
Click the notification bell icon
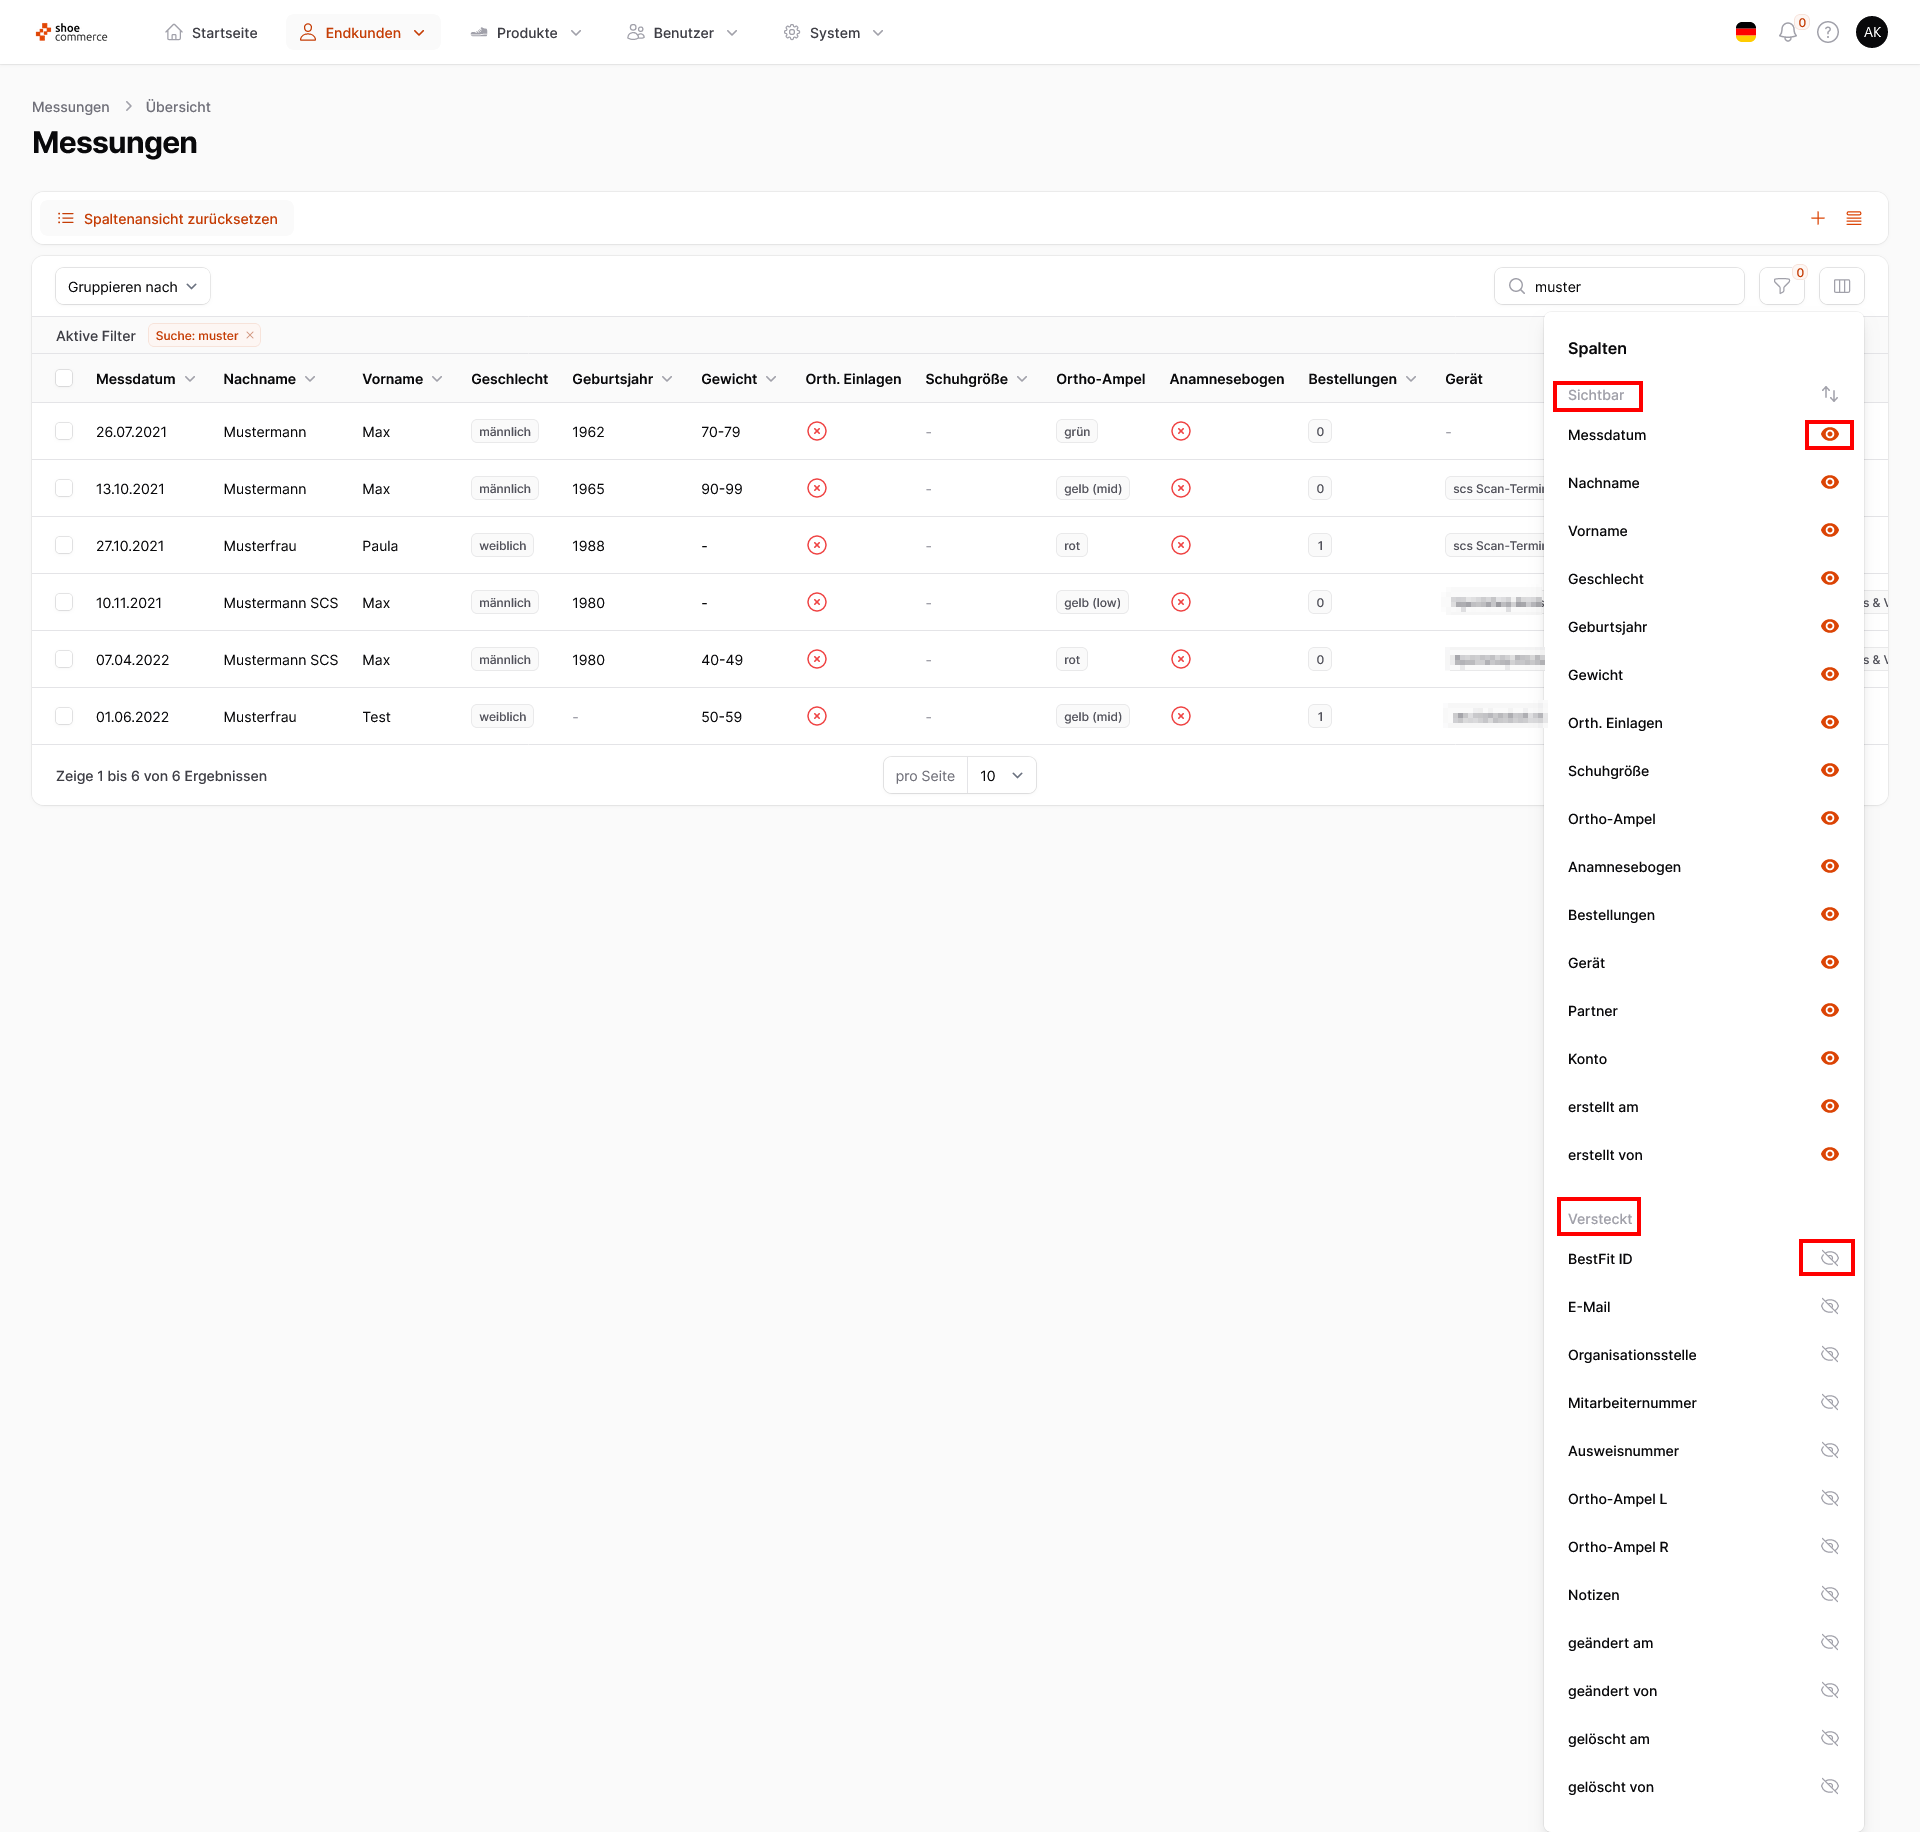pos(1787,33)
